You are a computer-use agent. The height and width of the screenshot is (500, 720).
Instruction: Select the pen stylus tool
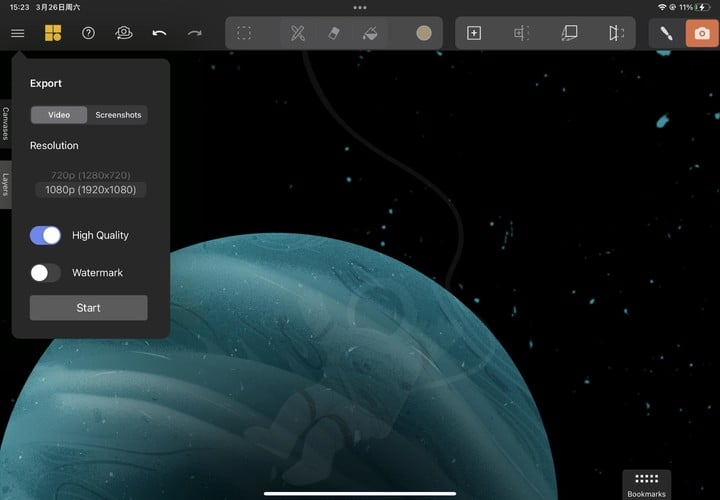(x=666, y=33)
